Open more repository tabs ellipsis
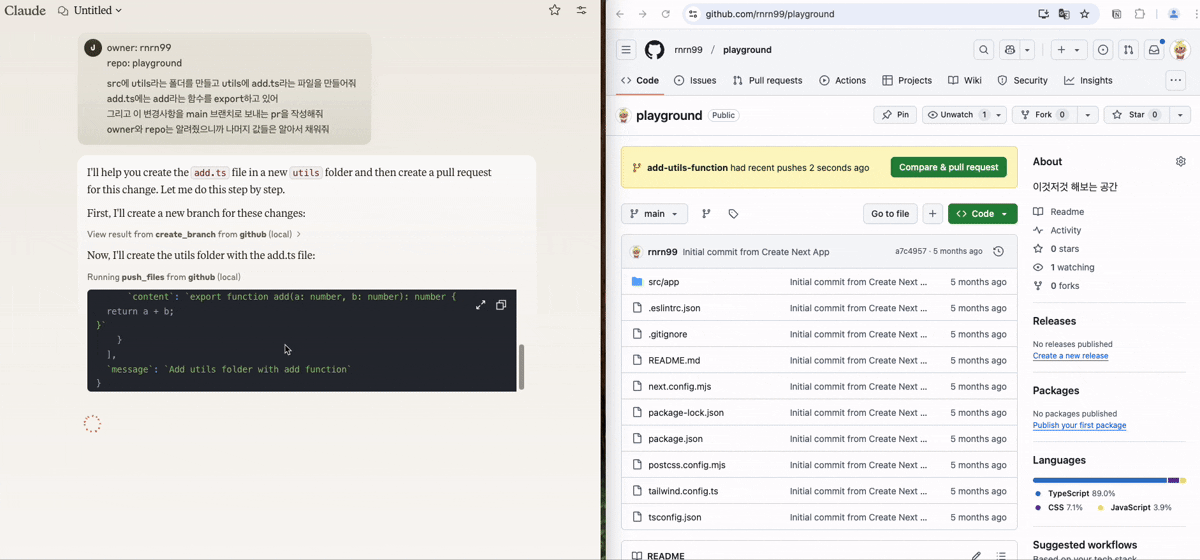 coord(1175,81)
